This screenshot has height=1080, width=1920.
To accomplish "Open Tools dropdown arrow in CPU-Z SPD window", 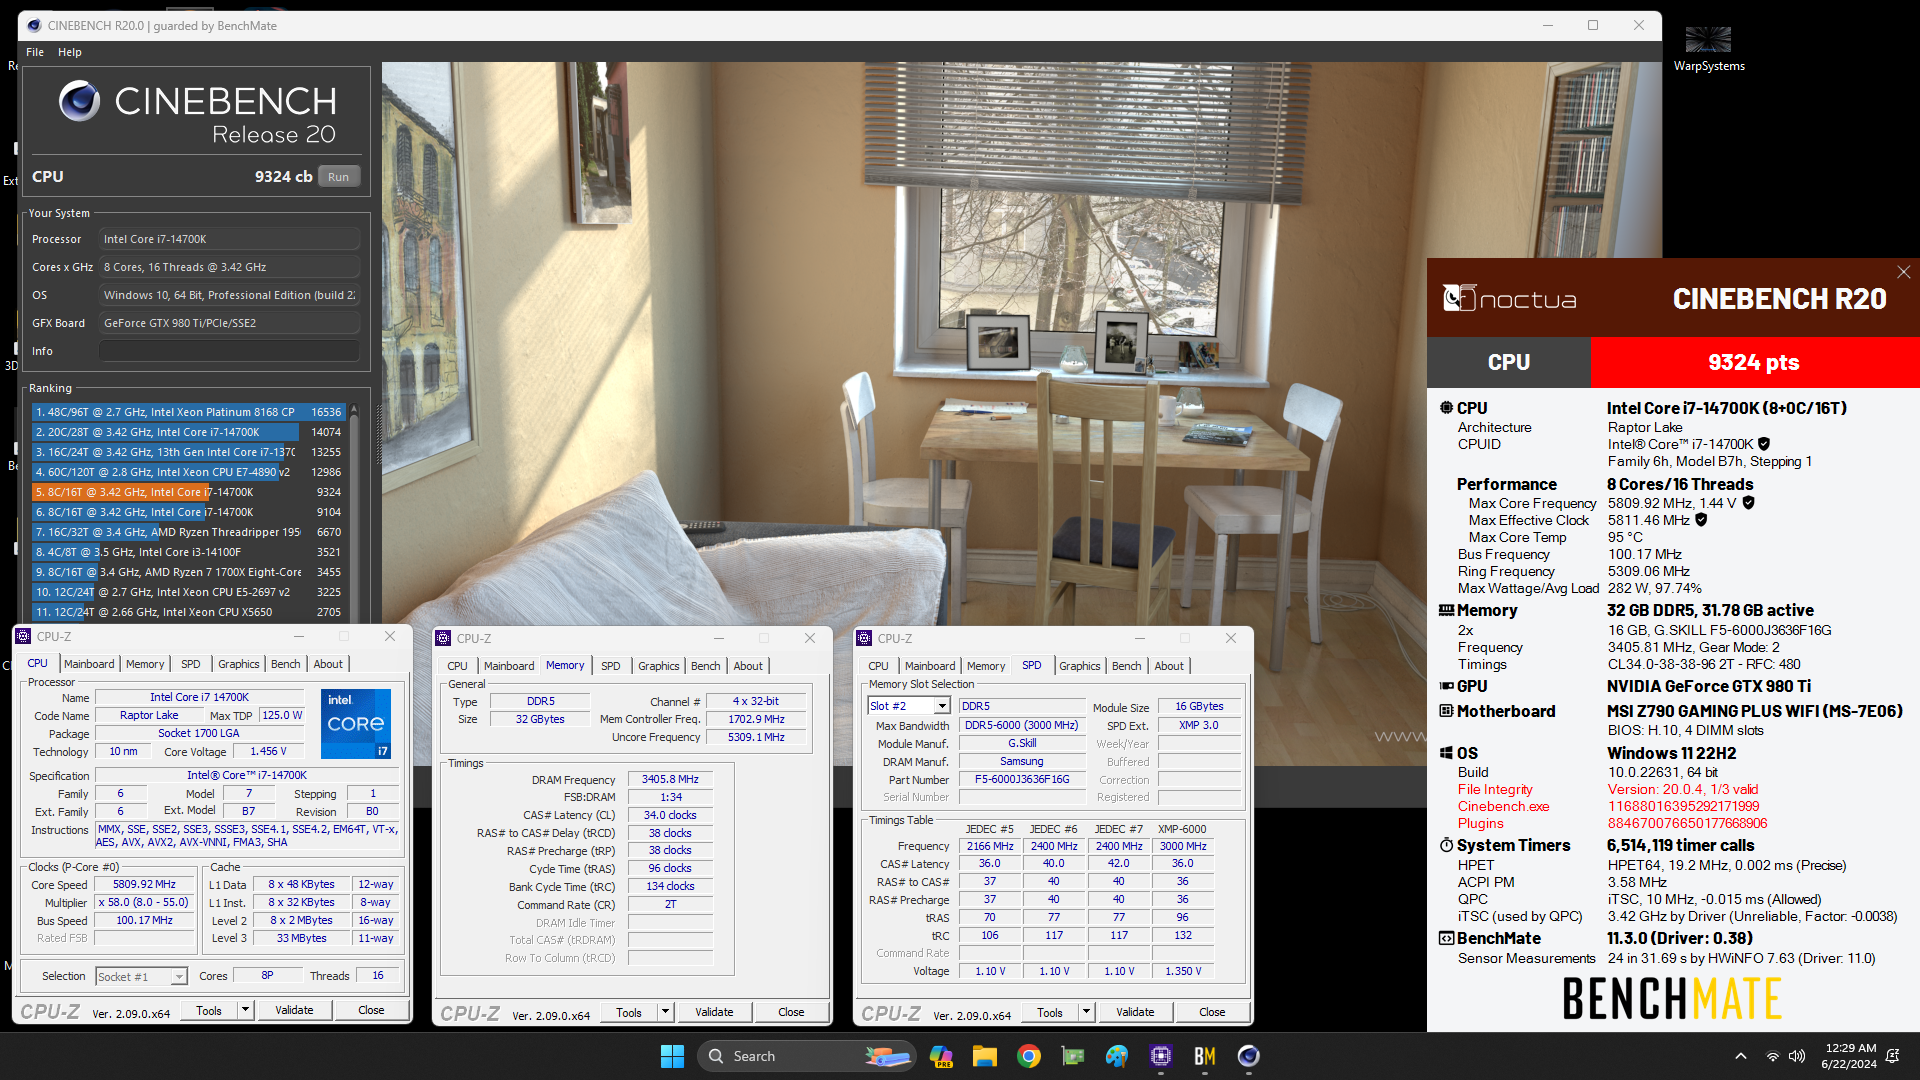I will pos(1086,1012).
